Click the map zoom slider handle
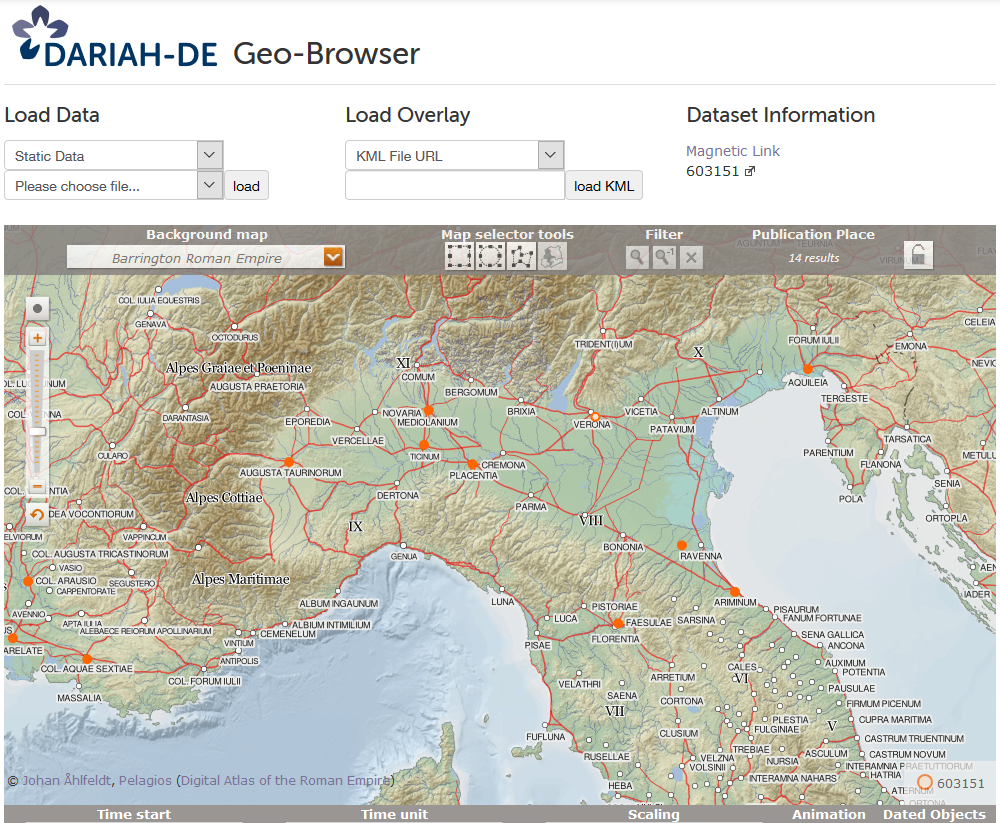This screenshot has width=1000, height=823. point(38,432)
